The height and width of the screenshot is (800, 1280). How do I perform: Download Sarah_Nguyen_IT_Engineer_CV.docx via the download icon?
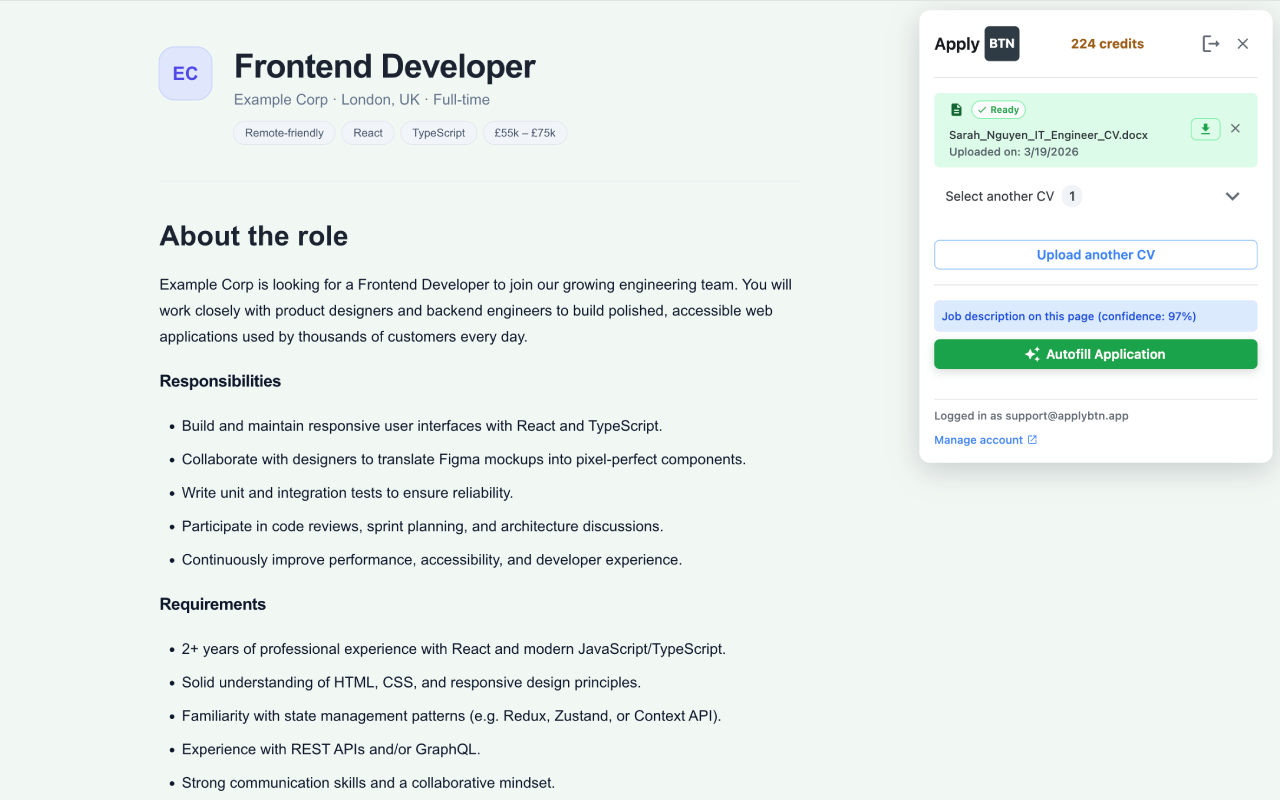[x=1205, y=129]
